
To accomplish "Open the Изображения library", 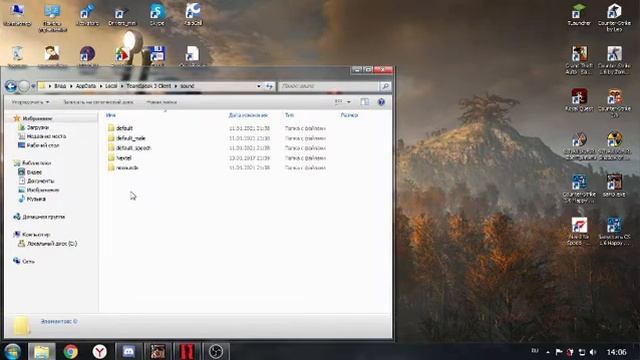I will pyautogui.click(x=42, y=190).
